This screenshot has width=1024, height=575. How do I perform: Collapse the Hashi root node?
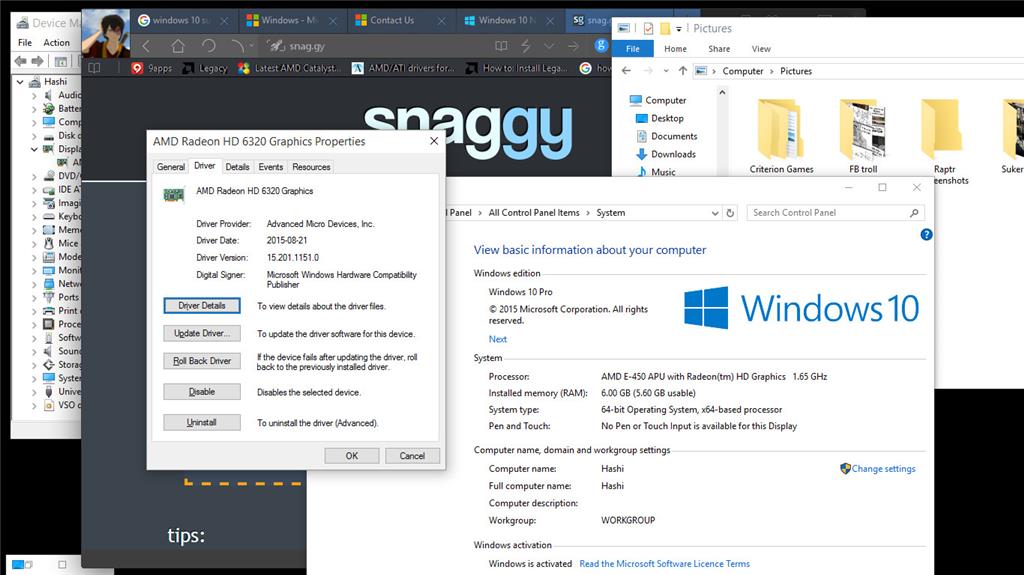coord(20,82)
